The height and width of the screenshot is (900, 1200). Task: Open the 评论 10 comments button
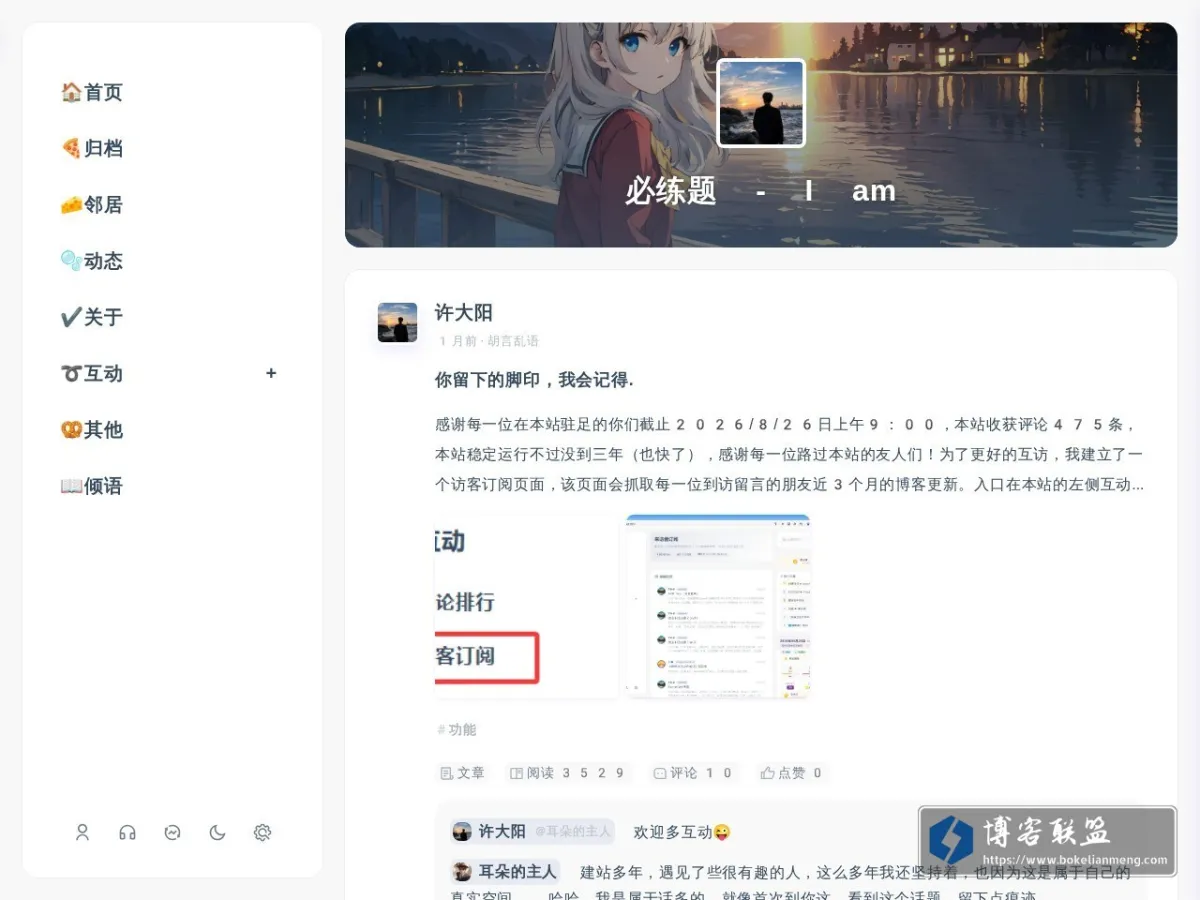[693, 773]
